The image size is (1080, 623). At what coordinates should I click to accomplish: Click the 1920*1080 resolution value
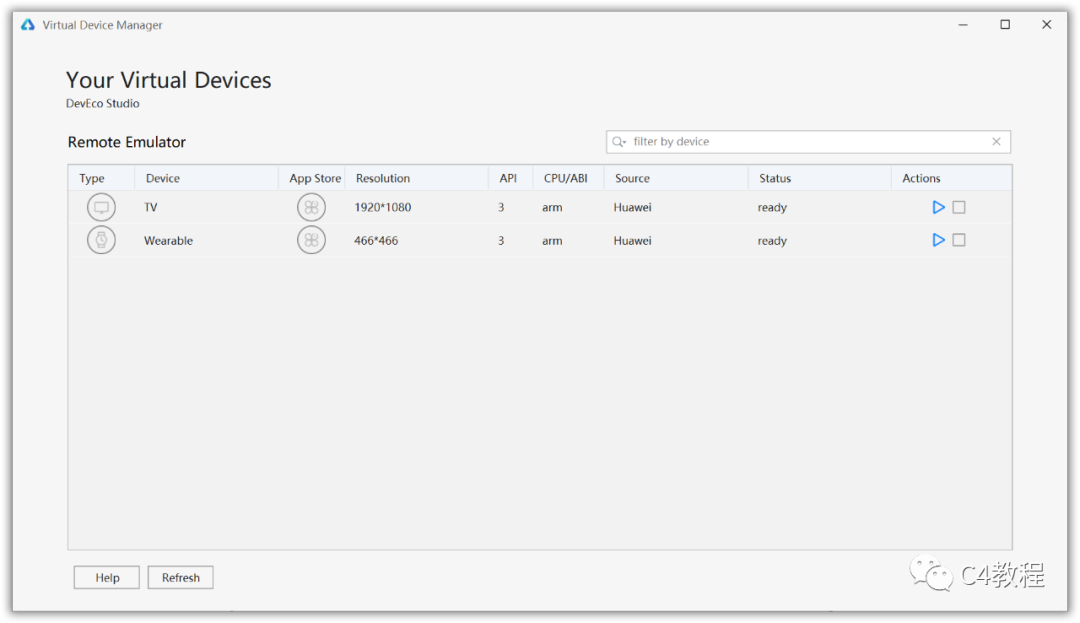pos(382,207)
